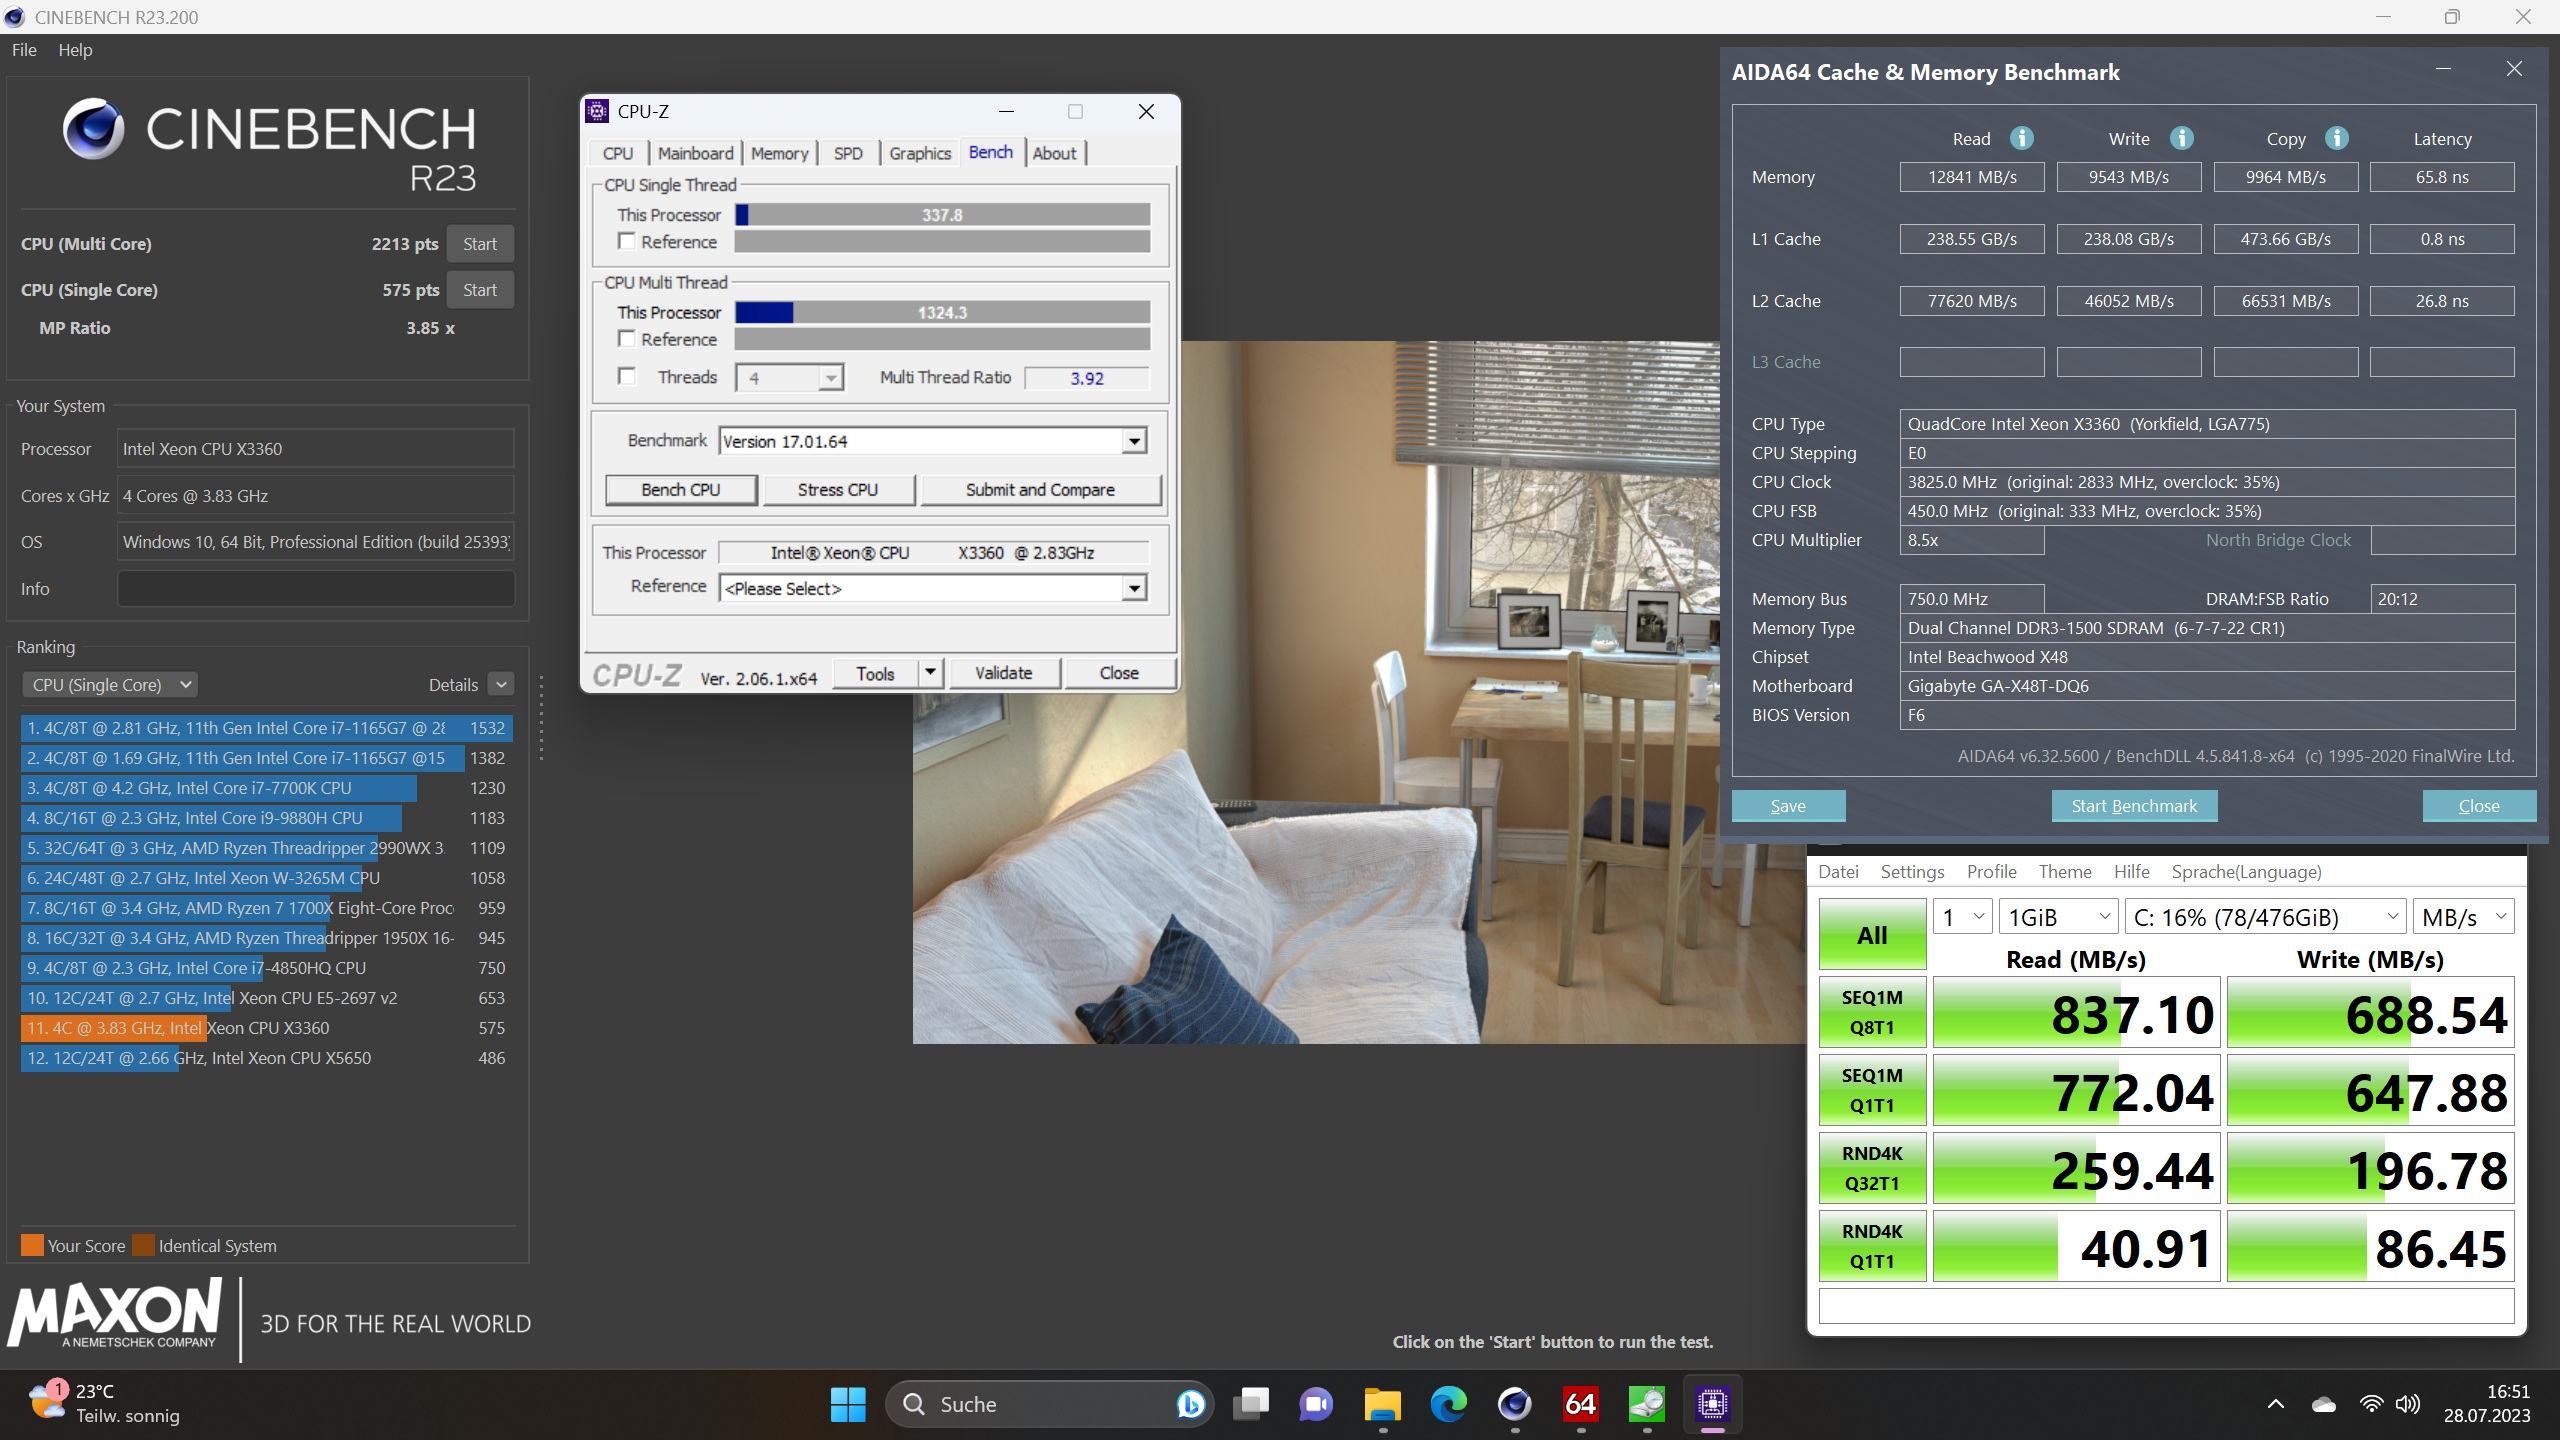The image size is (2560, 1440).
Task: Switch to Mainboard tab in CPU-Z
Action: coord(695,153)
